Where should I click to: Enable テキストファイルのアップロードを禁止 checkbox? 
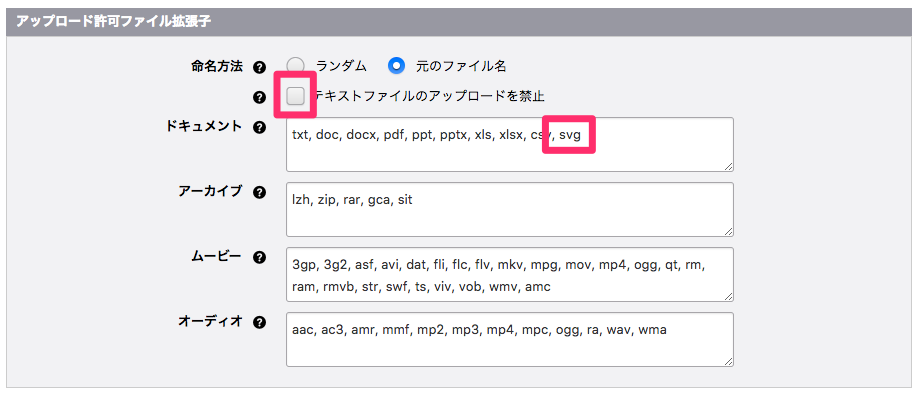tap(296, 96)
